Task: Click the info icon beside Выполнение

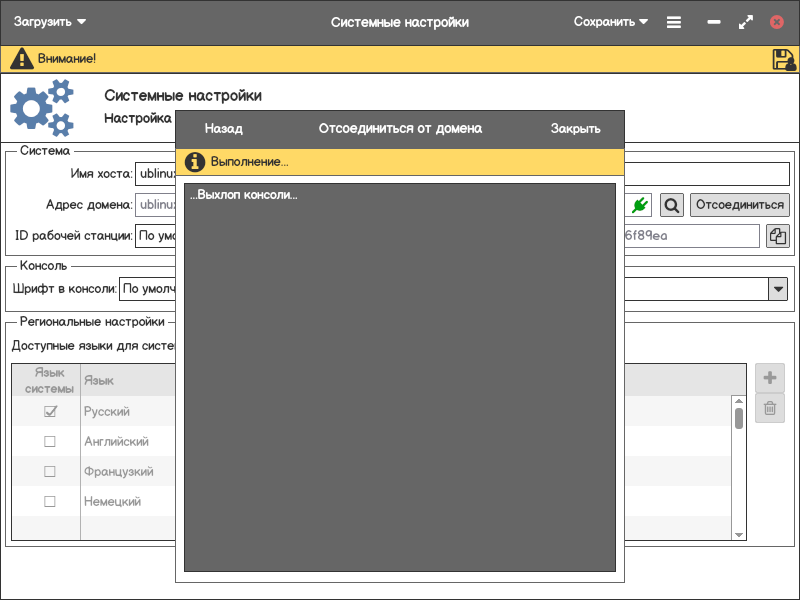Action: coord(195,162)
